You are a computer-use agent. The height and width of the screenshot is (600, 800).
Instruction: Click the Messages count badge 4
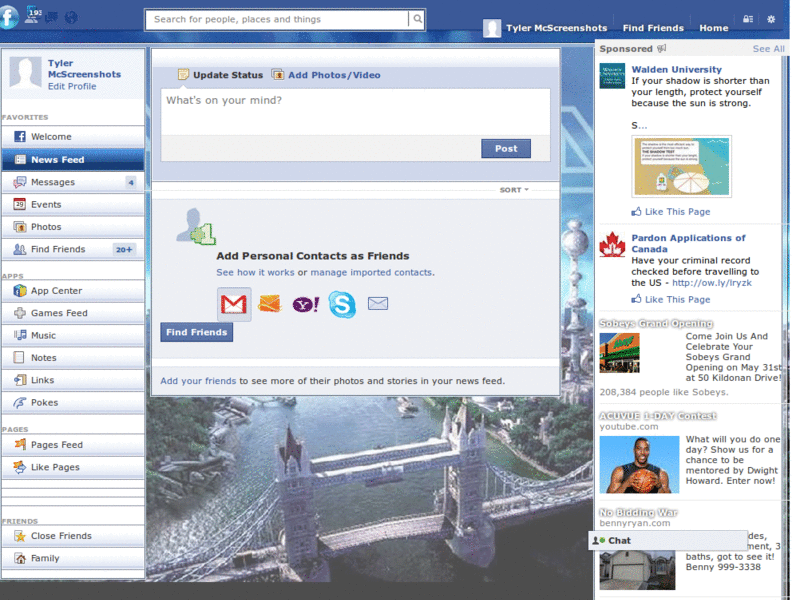(x=131, y=182)
